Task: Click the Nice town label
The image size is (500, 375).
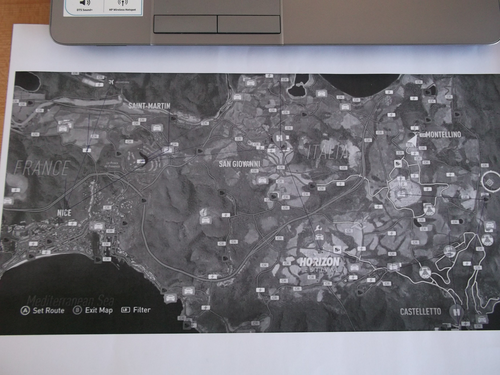Action: 64,213
